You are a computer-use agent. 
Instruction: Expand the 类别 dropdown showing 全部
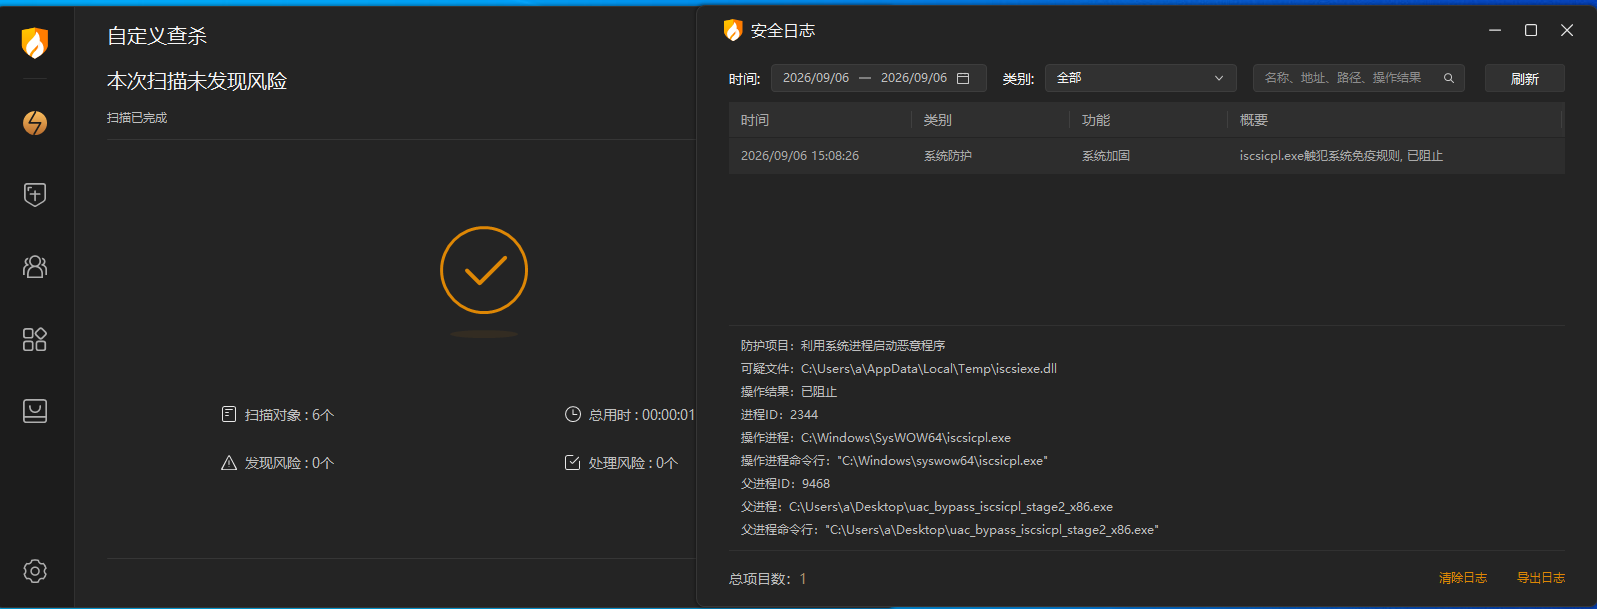tap(1140, 78)
